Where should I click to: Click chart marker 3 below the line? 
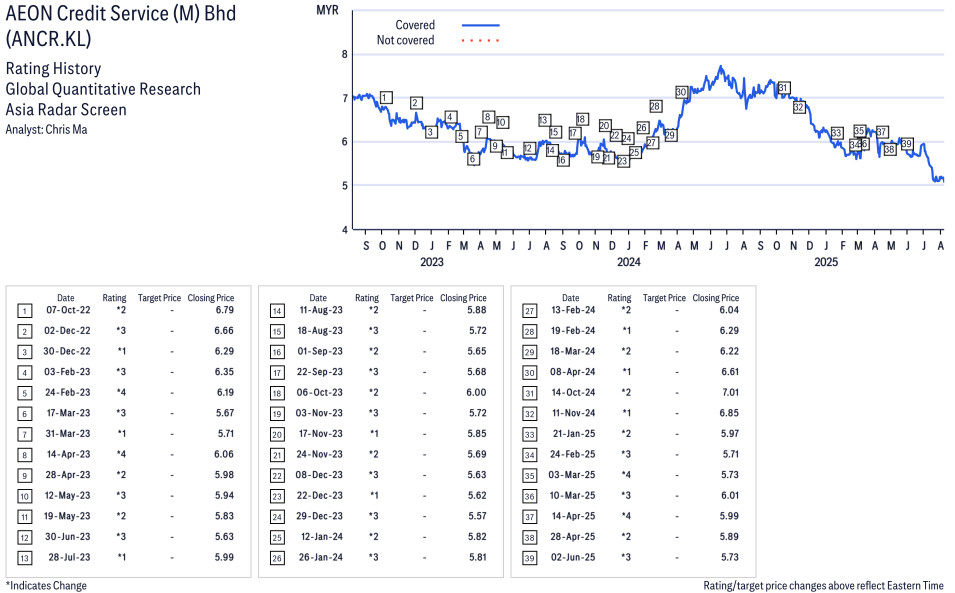click(431, 132)
